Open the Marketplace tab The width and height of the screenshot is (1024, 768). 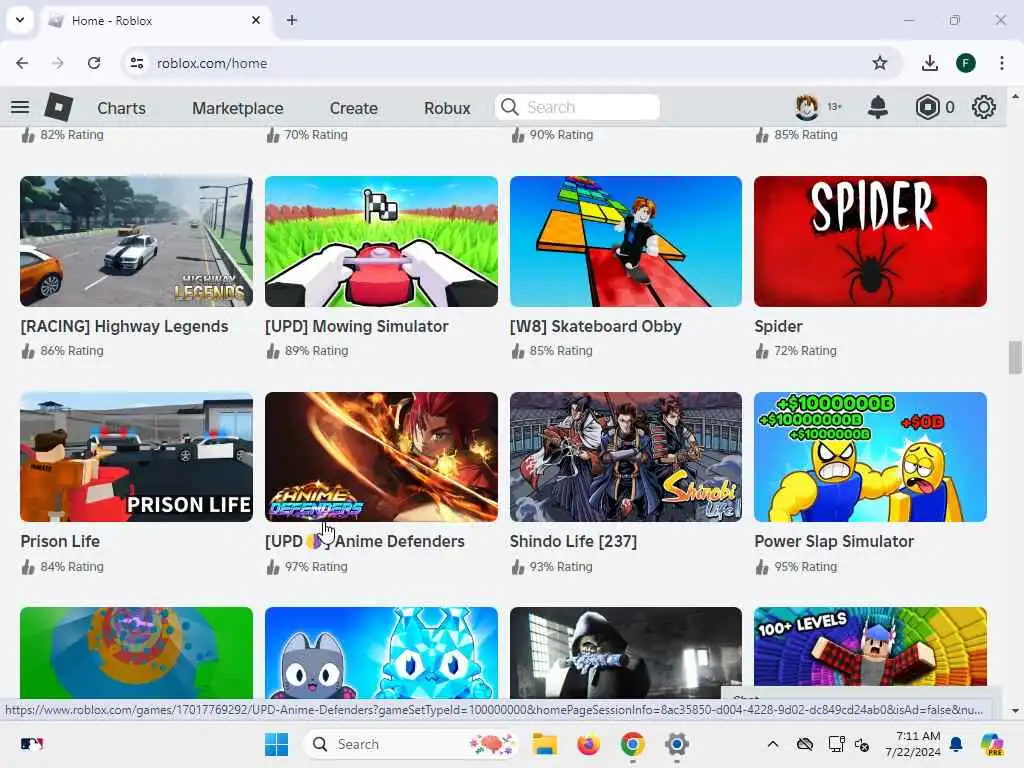click(238, 108)
